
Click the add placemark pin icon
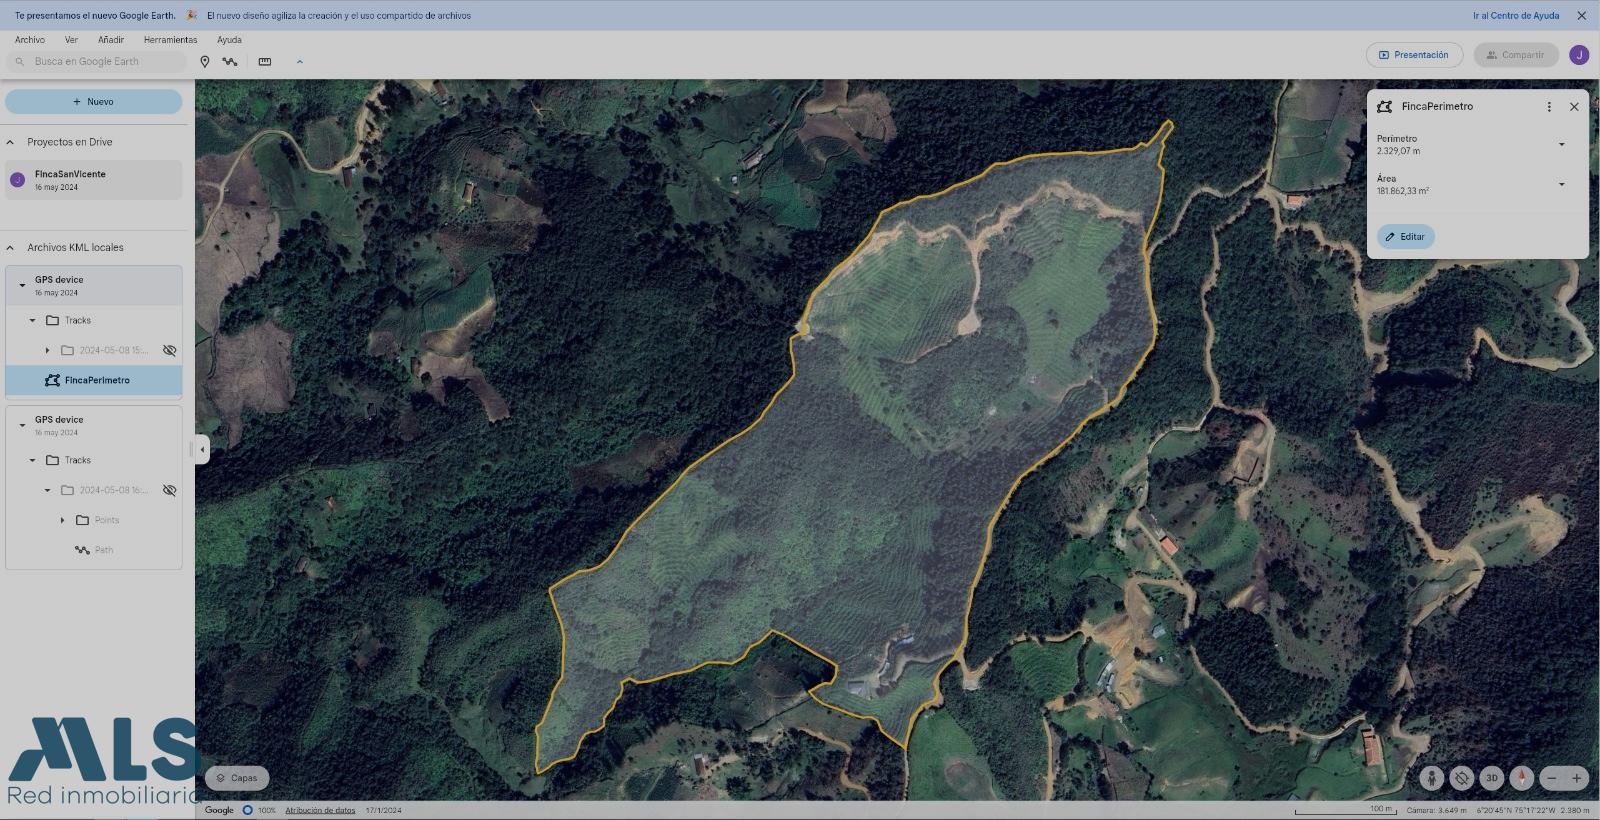coord(205,62)
